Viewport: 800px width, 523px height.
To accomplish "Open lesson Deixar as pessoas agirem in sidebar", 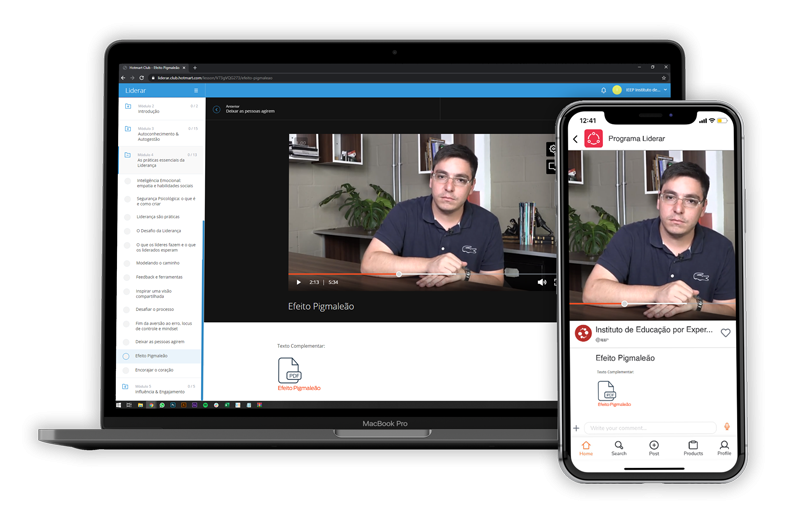I will pyautogui.click(x=159, y=342).
